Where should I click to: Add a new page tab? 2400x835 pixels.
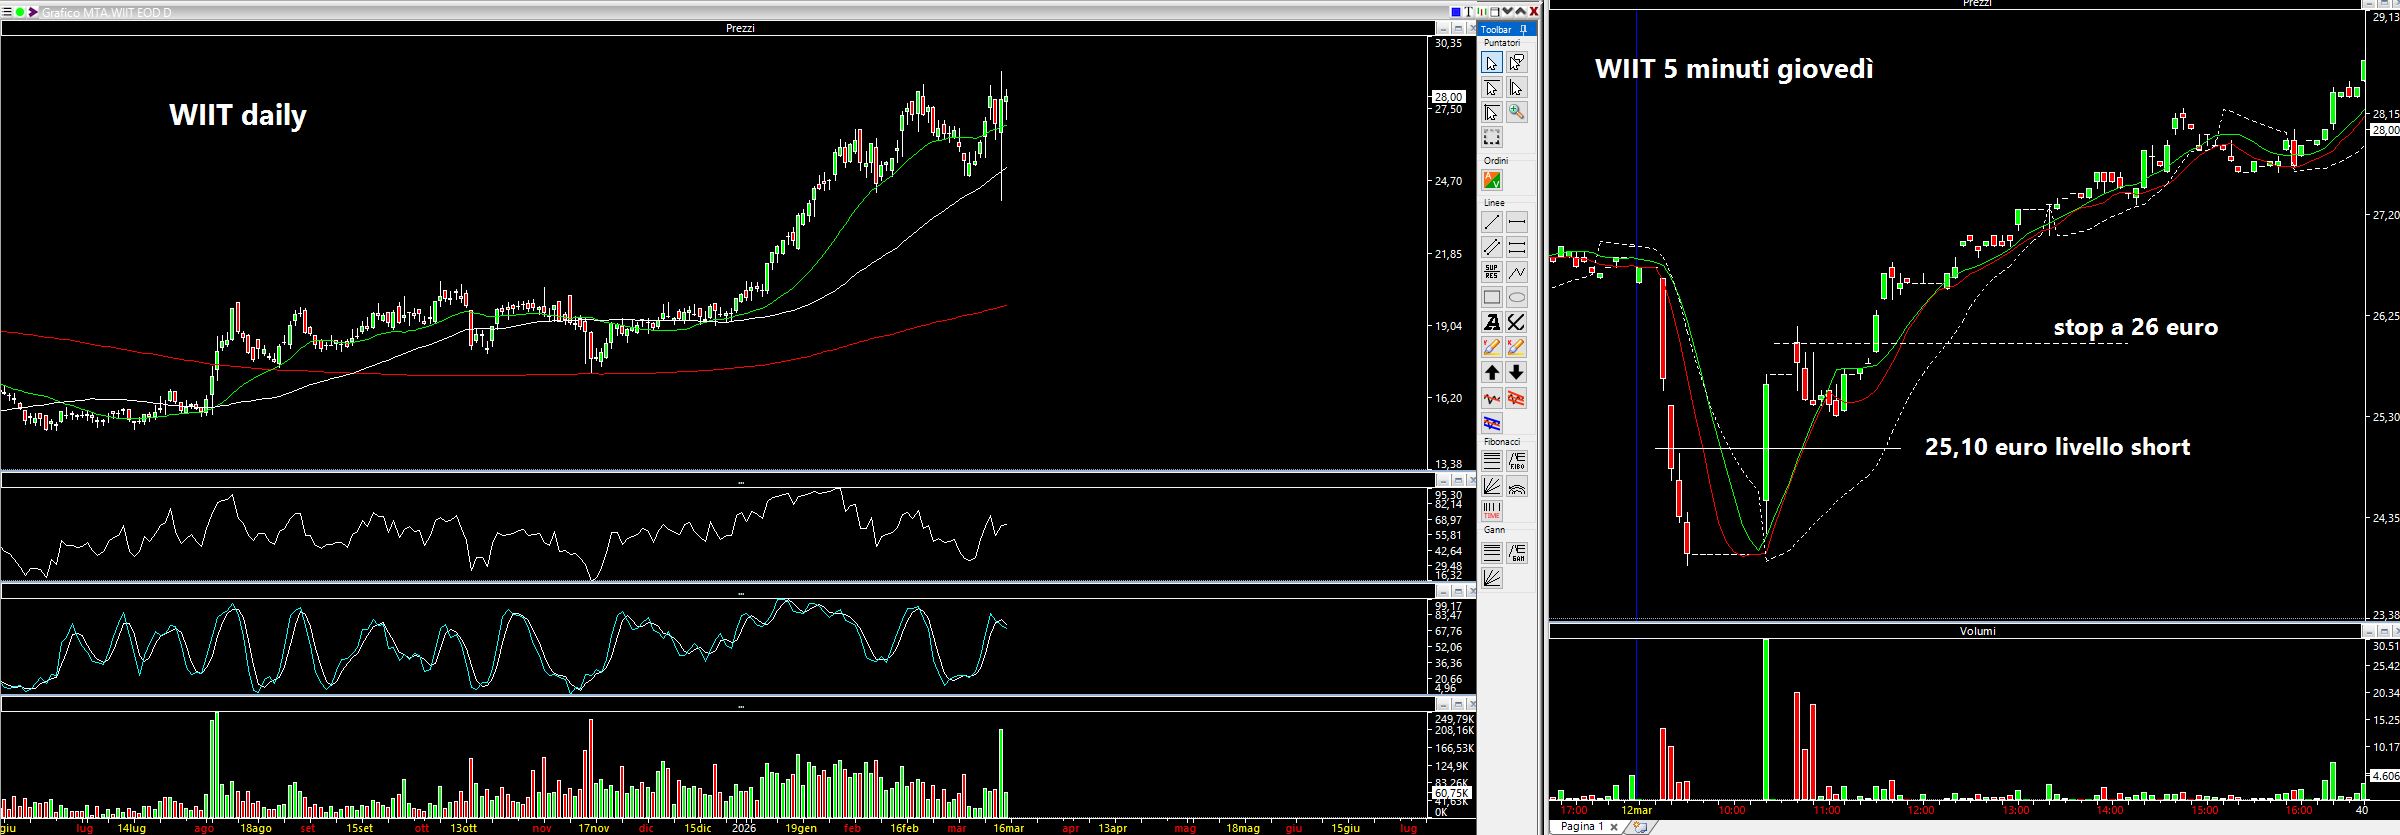(x=1639, y=827)
